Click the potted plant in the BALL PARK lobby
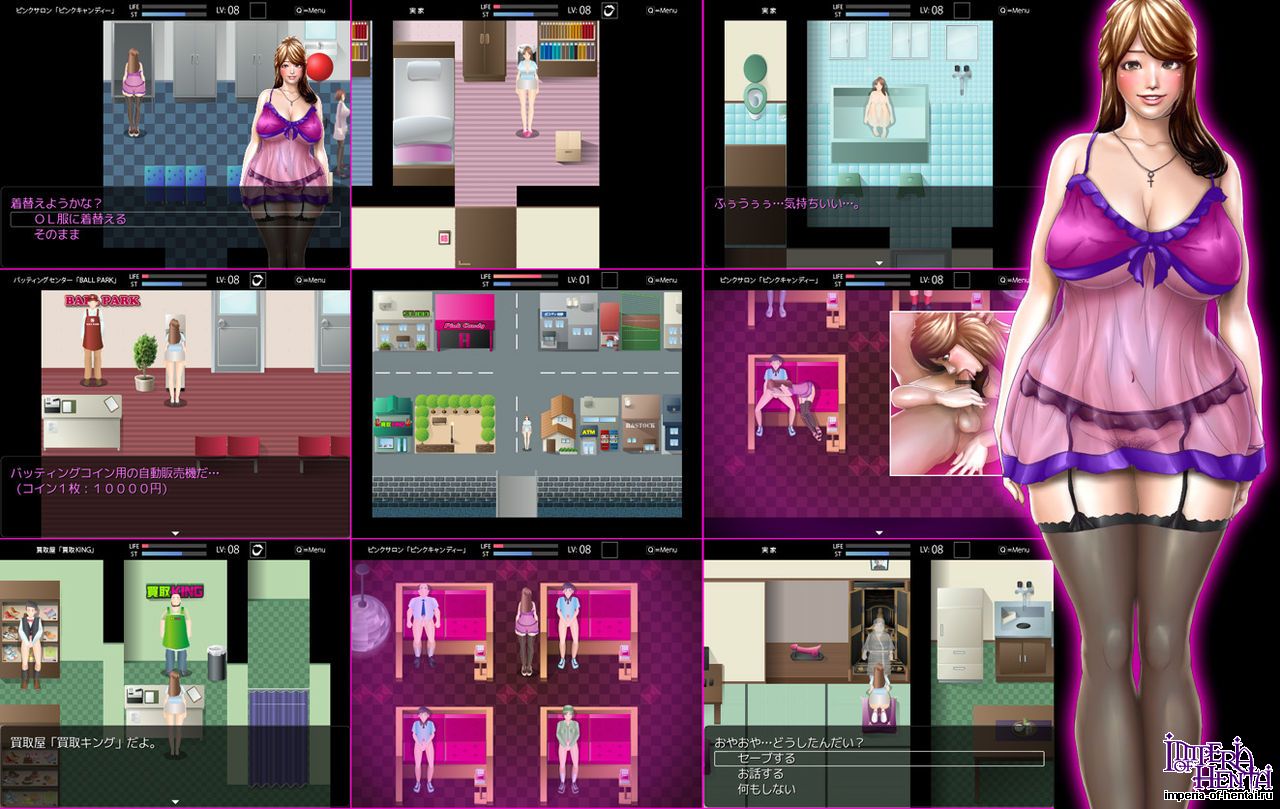Screen dimensions: 1280x809 (x=146, y=362)
